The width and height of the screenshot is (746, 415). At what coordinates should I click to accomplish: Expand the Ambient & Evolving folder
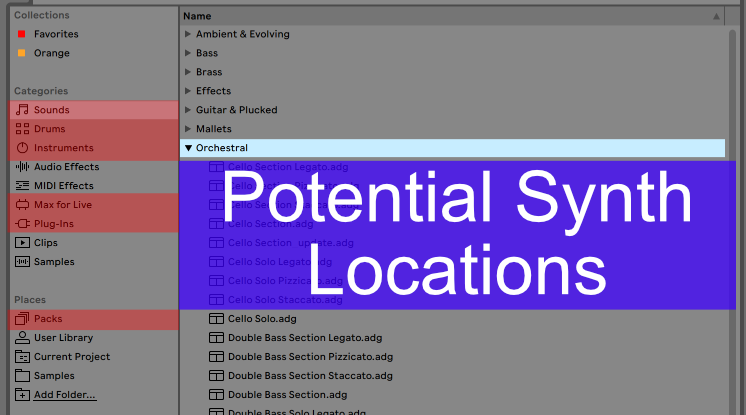tap(187, 34)
